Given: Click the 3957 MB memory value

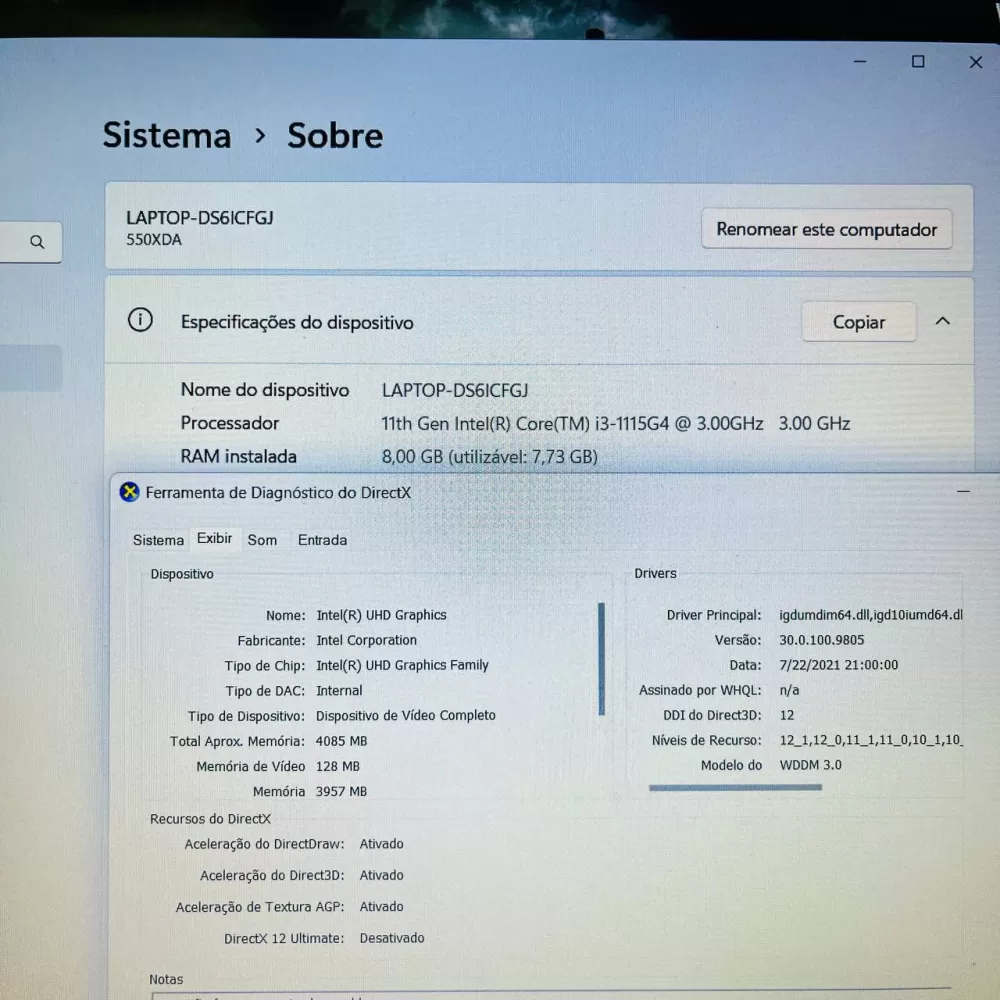Looking at the screenshot, I should click(x=341, y=791).
